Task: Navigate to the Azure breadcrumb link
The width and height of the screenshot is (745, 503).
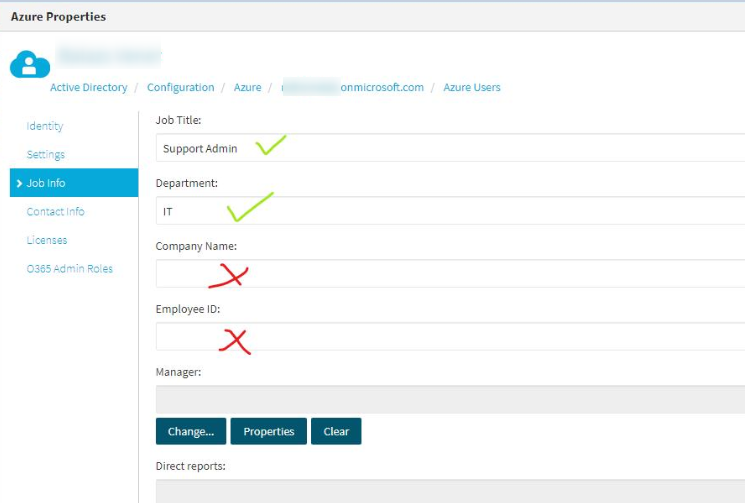Action: tap(247, 88)
